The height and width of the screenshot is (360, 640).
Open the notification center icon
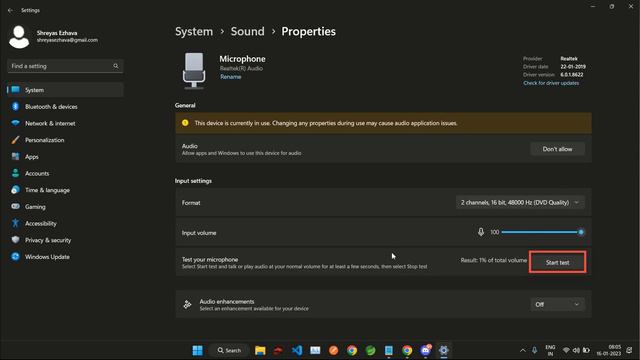point(629,350)
